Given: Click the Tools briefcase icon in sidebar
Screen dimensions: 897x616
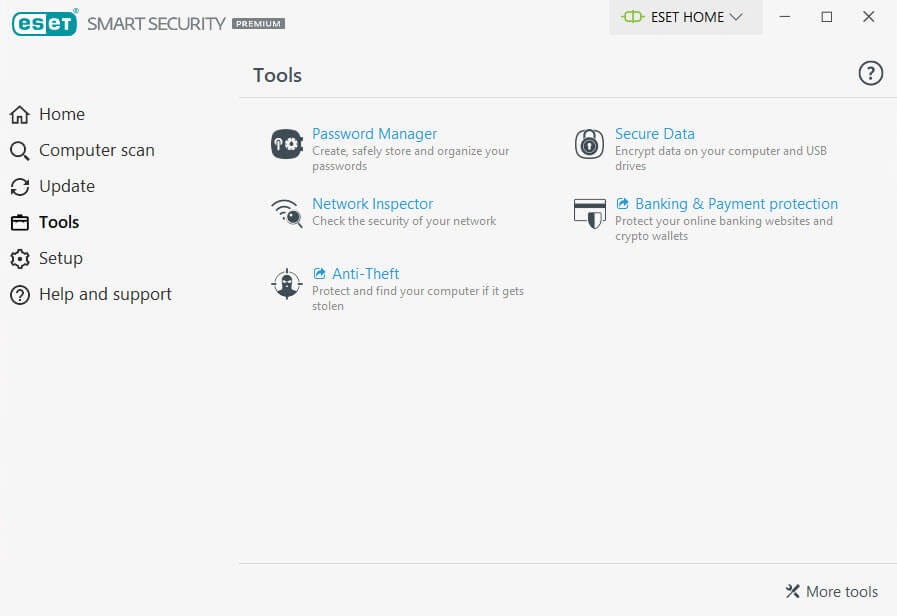Looking at the screenshot, I should (x=19, y=222).
